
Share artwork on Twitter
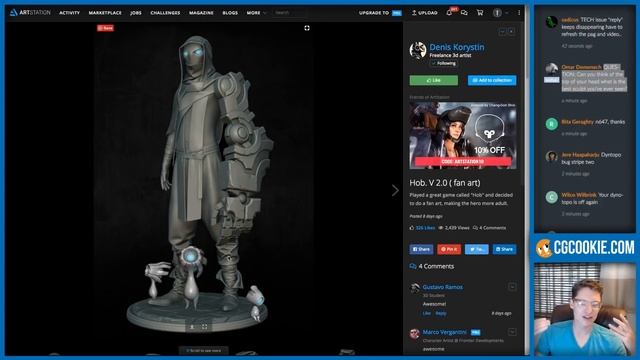[477, 249]
